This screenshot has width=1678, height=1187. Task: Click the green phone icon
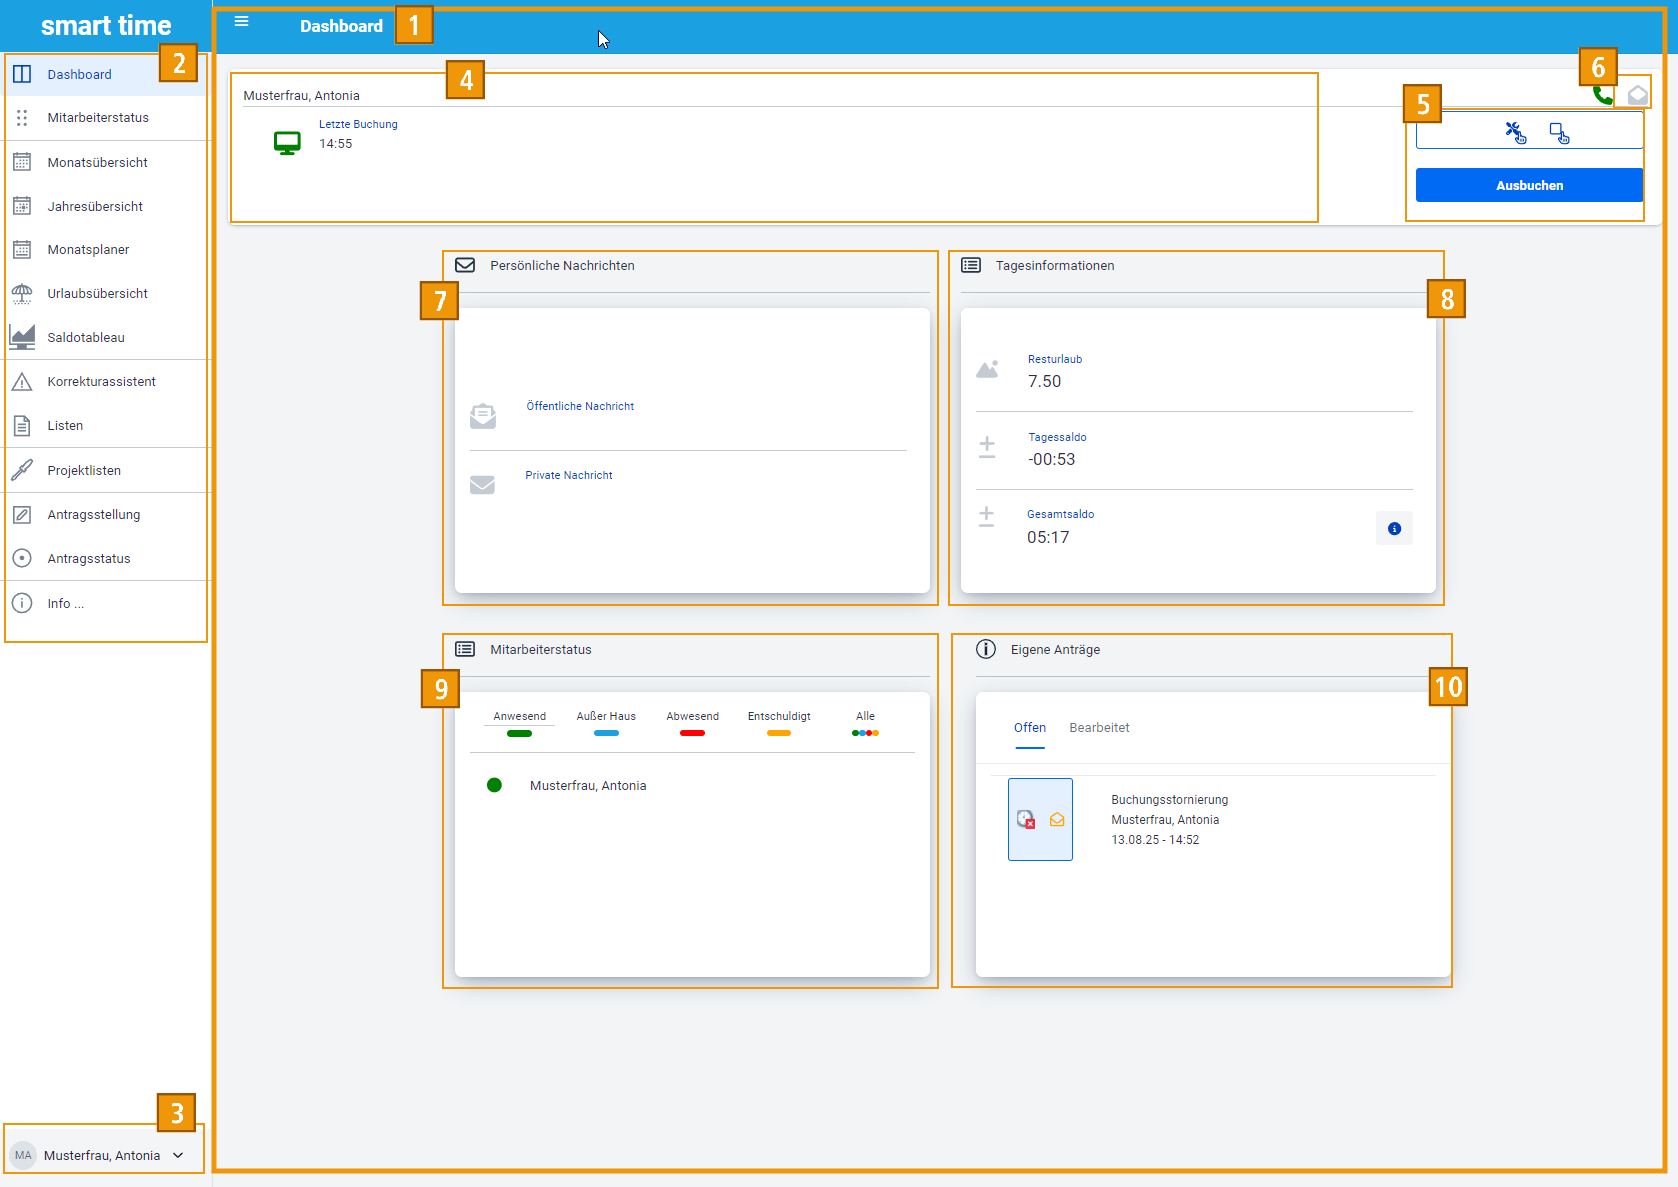click(1601, 95)
